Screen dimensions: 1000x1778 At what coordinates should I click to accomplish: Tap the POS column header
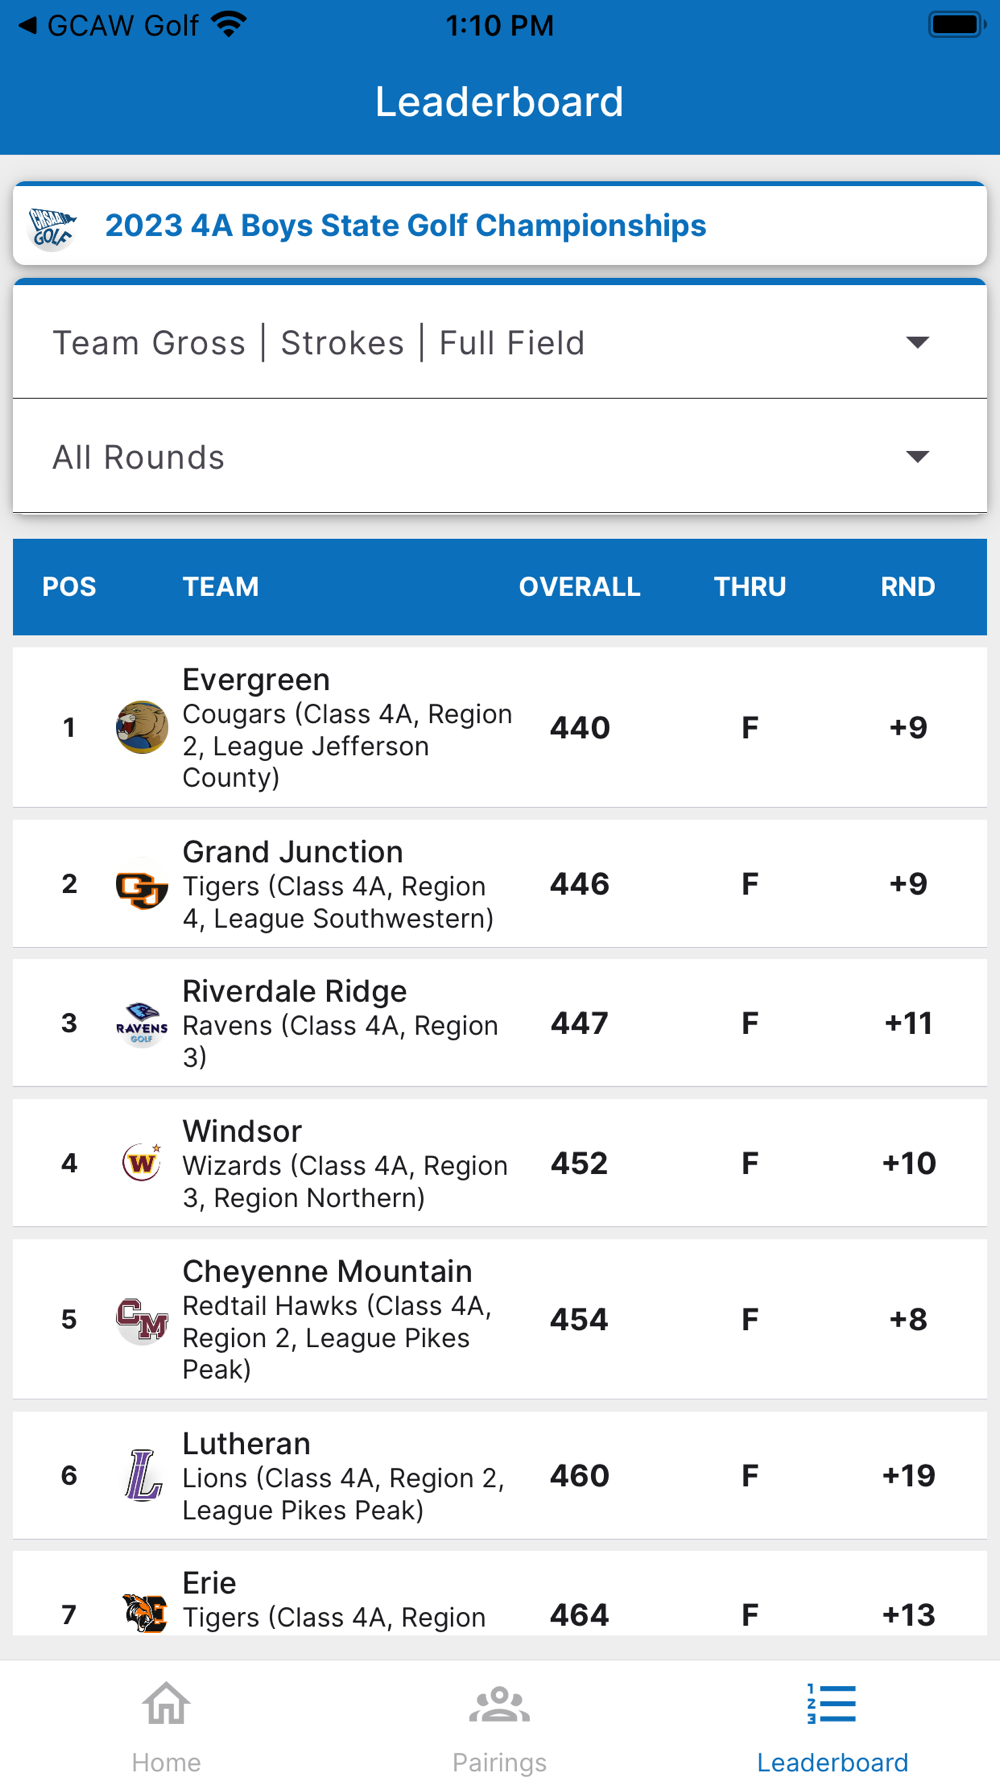pyautogui.click(x=69, y=587)
